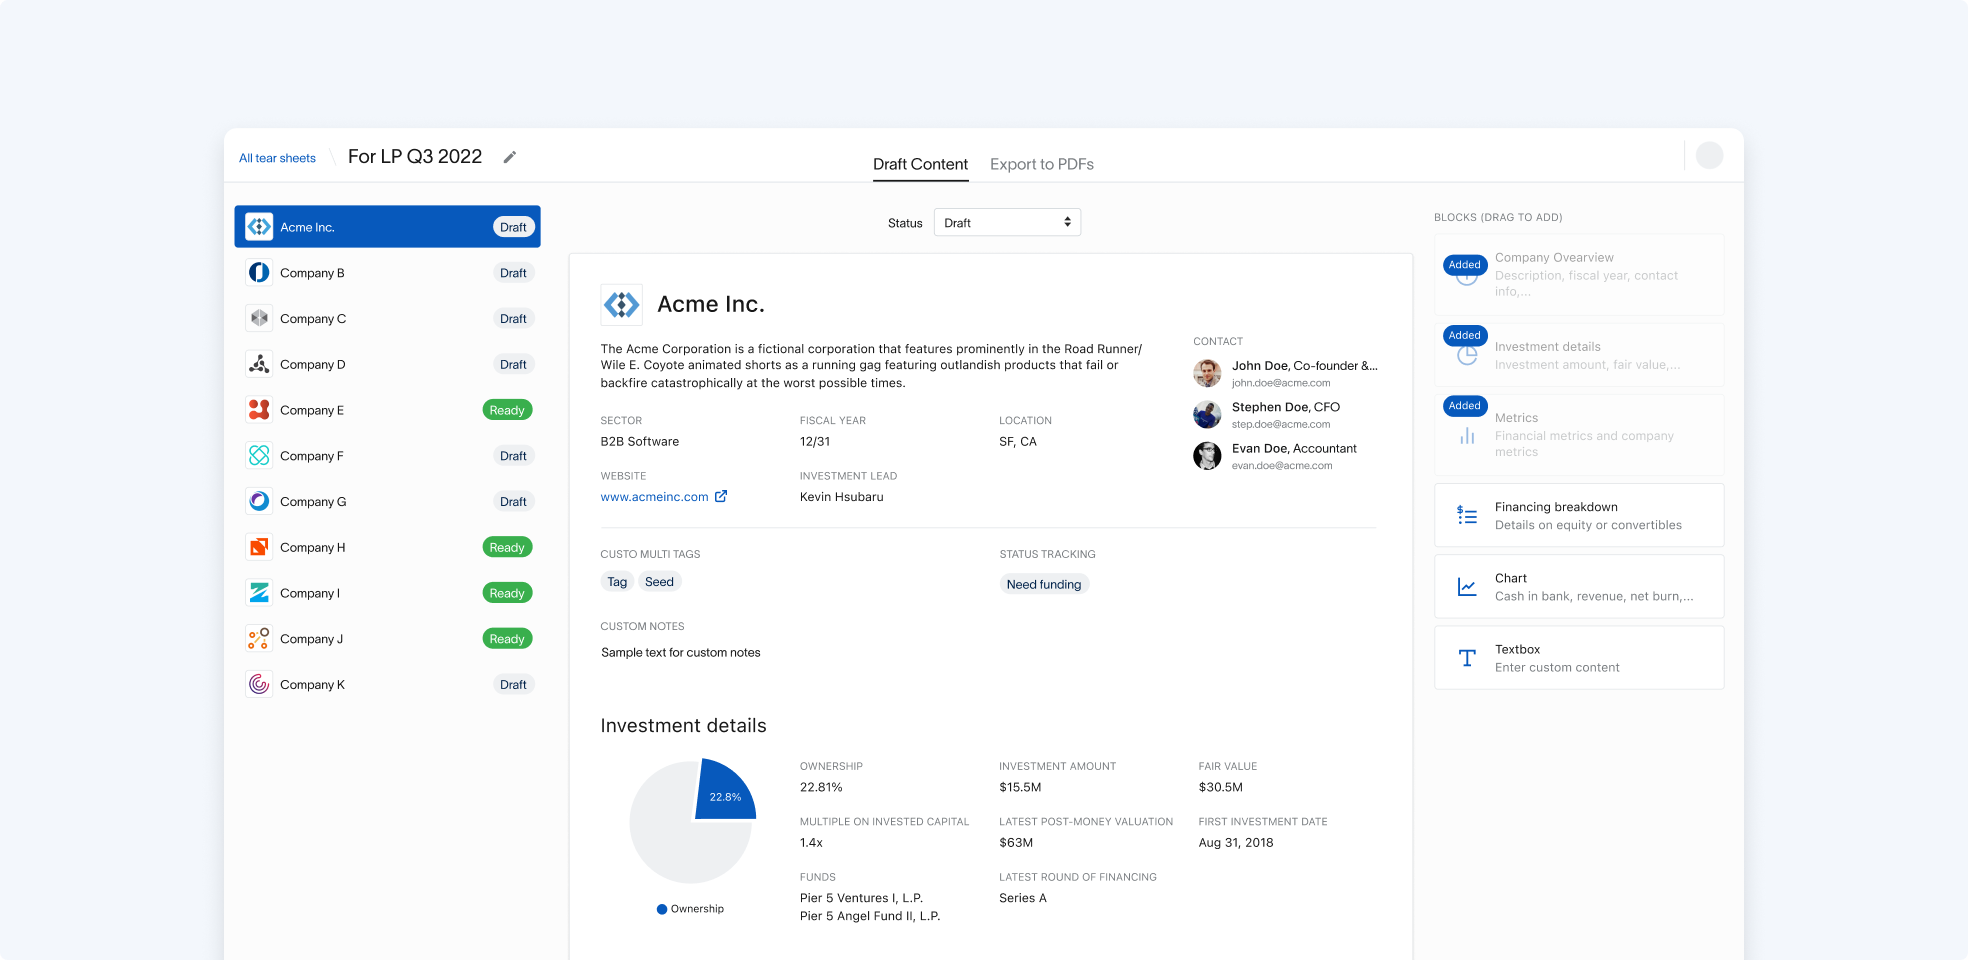Click the Company D logo icon

coord(259,364)
